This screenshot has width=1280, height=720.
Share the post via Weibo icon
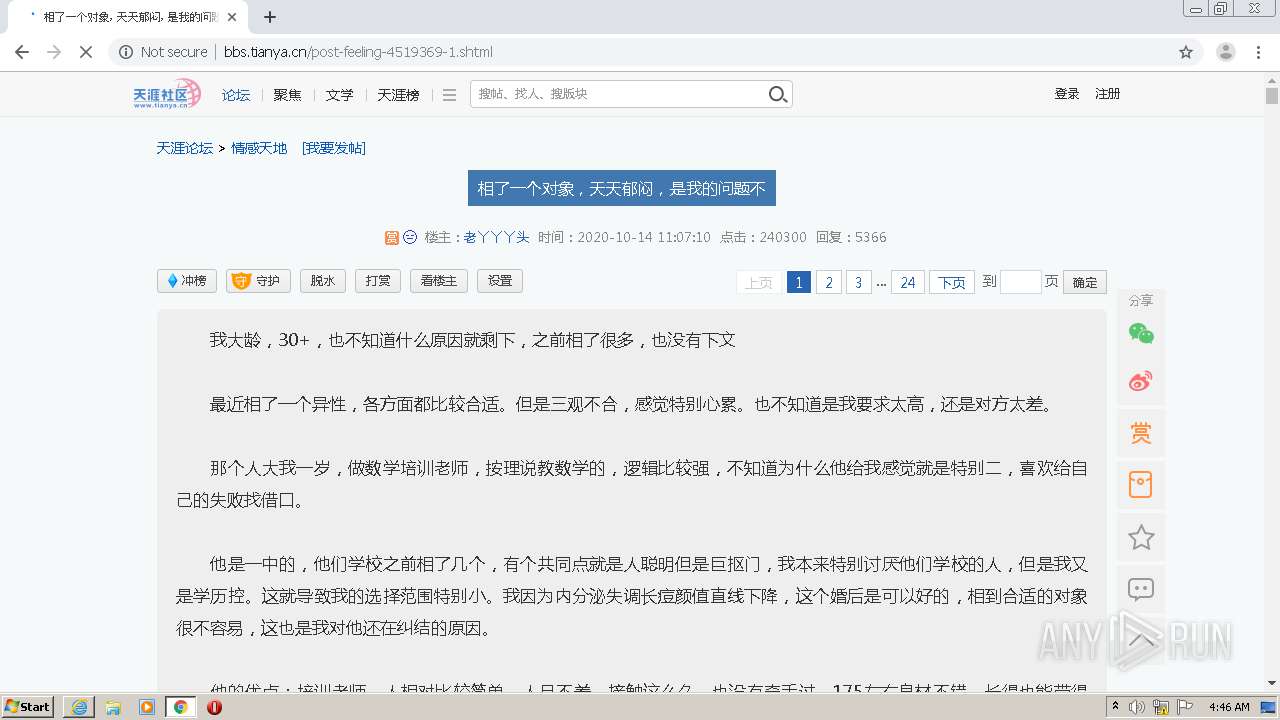(1141, 381)
